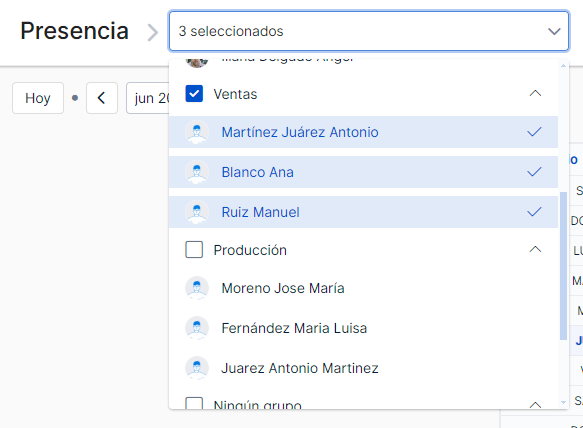Click the avatar icon next to Ruiz Manuel
583x428 pixels.
197,212
